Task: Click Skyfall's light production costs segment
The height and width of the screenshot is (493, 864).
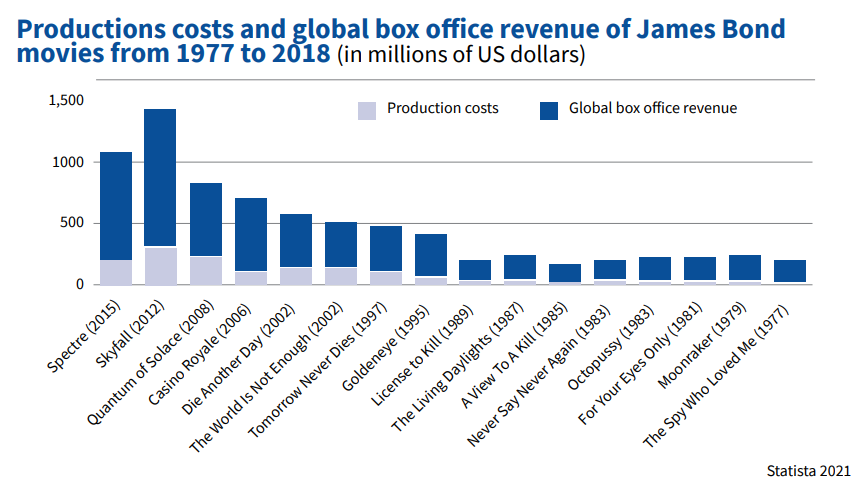Action: coord(160,266)
